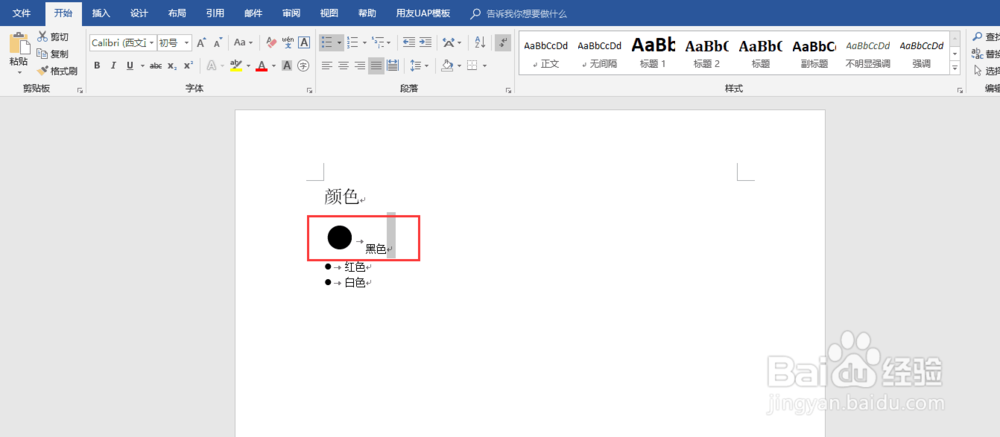Expand the borders dropdown arrow
The image size is (1000, 437).
[x=485, y=66]
